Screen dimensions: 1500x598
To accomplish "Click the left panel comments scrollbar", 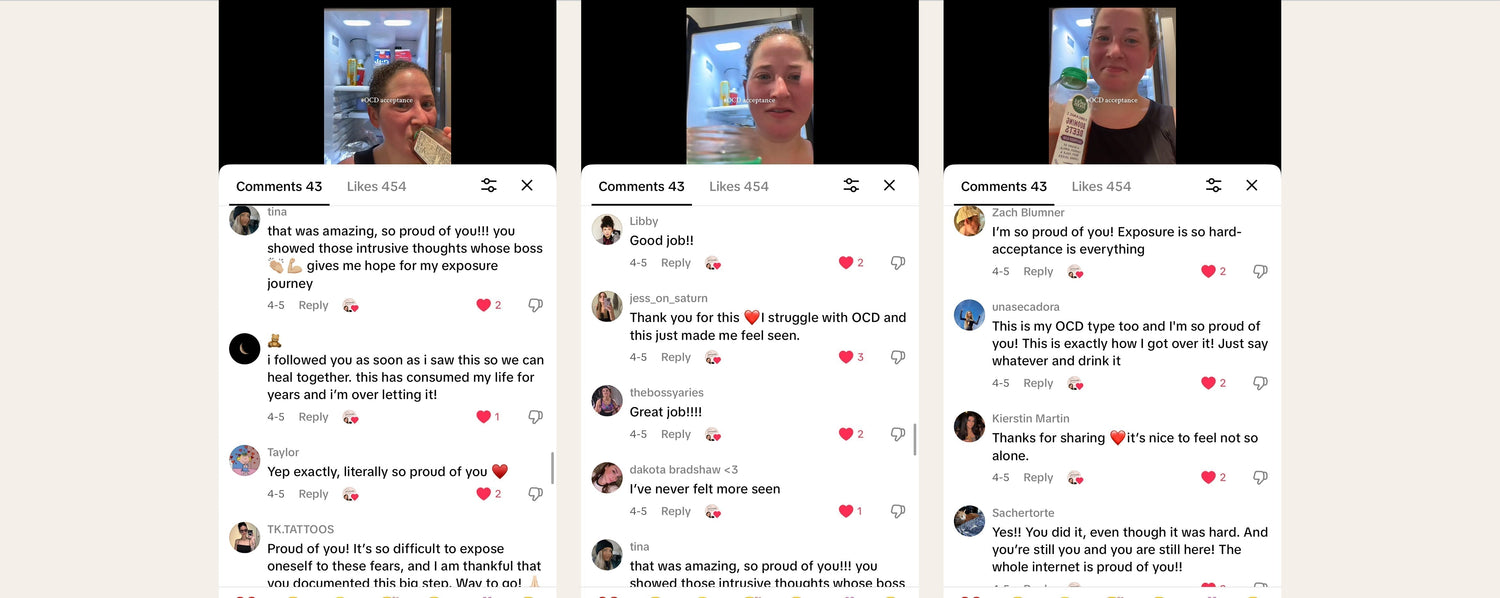I will (x=552, y=468).
